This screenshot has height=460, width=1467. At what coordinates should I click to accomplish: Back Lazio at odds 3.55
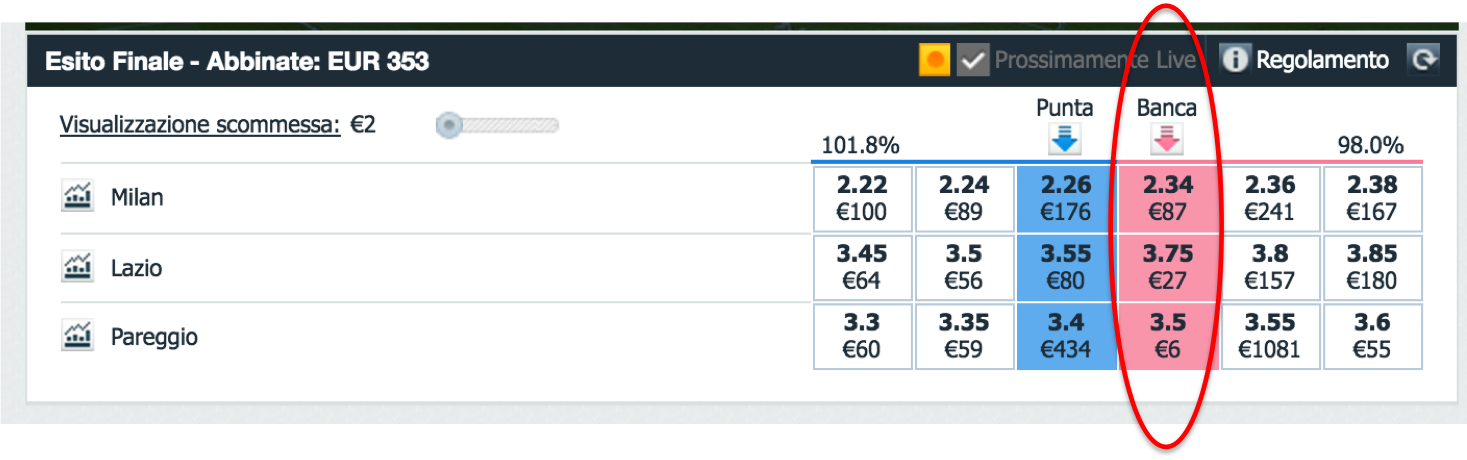(x=1066, y=268)
